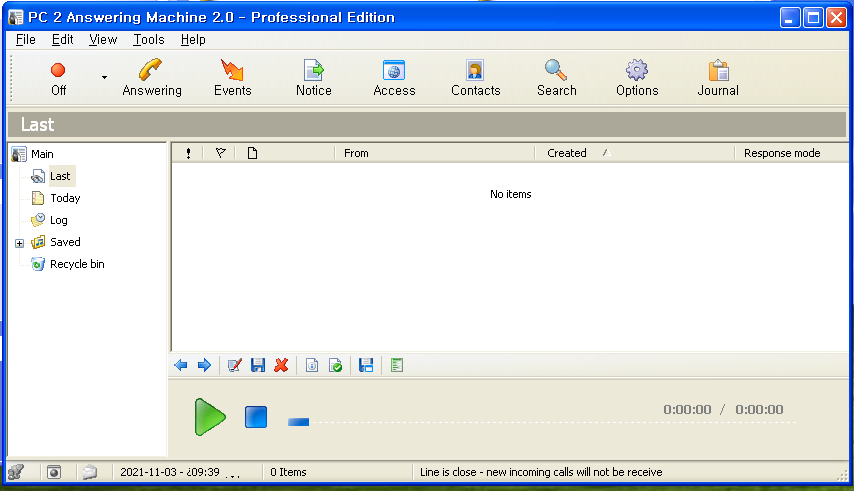Open the Options gear tool
The height and width of the screenshot is (491, 854).
tap(637, 78)
